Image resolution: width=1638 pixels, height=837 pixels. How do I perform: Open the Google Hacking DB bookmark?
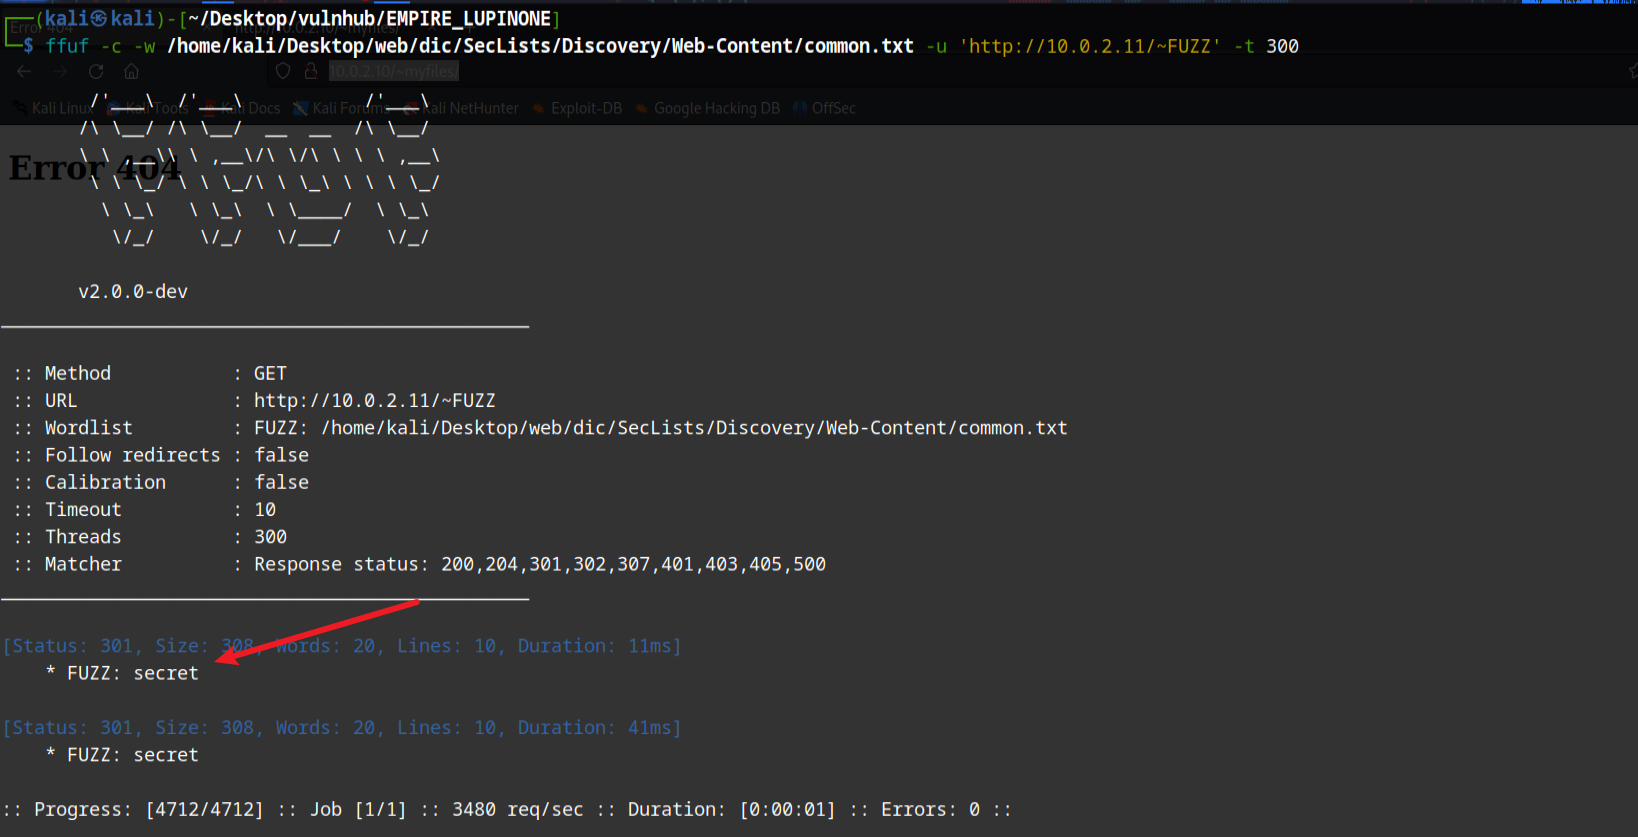pyautogui.click(x=716, y=108)
